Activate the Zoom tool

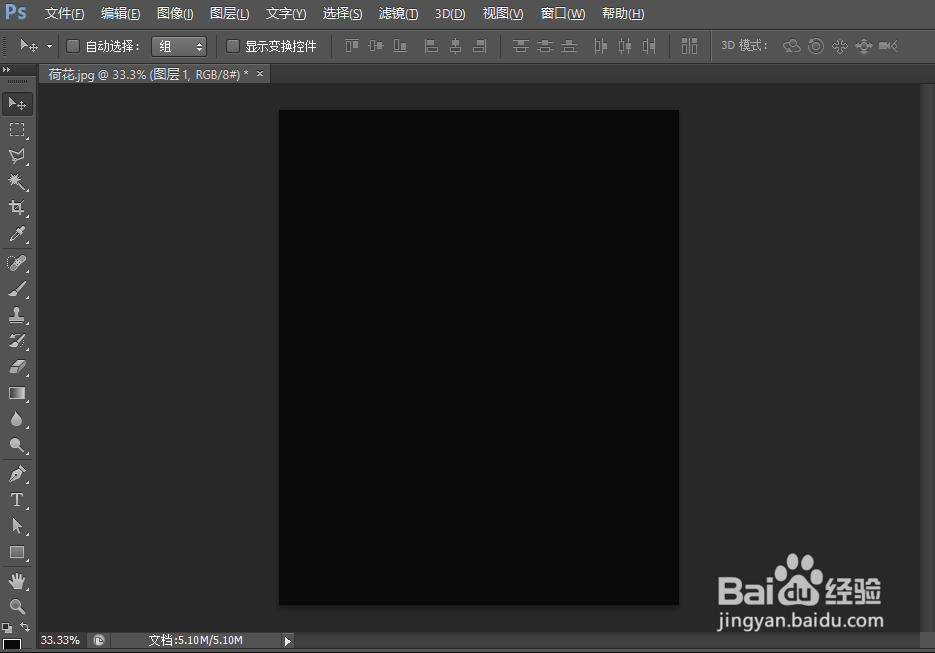(x=17, y=606)
